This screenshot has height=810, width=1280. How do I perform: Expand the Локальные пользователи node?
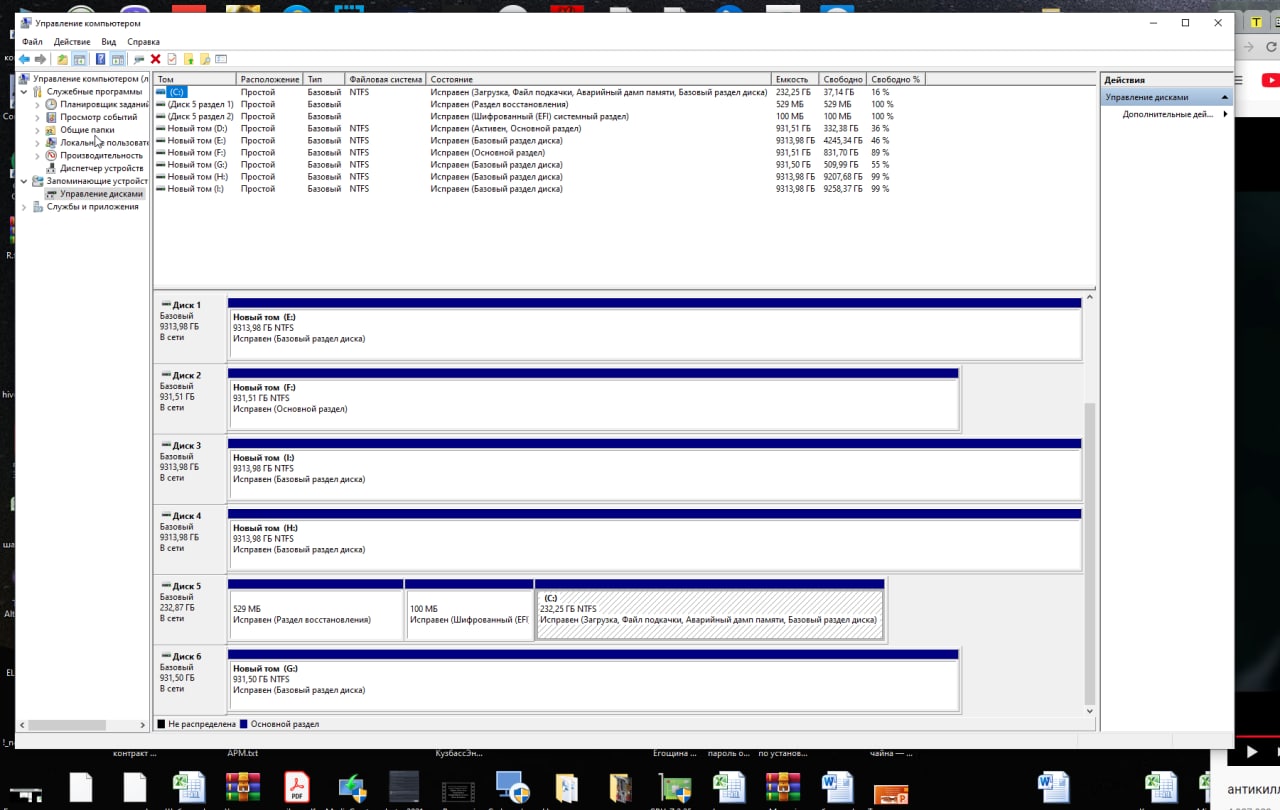coord(38,143)
